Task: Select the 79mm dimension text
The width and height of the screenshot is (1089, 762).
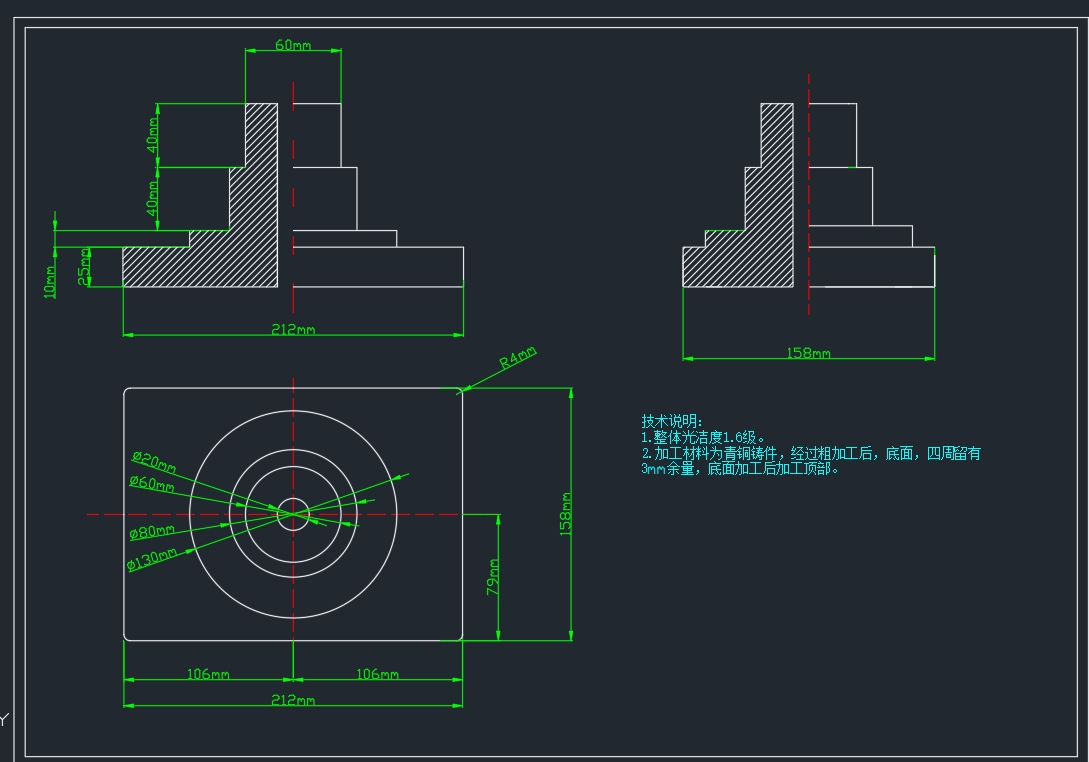Action: [493, 577]
